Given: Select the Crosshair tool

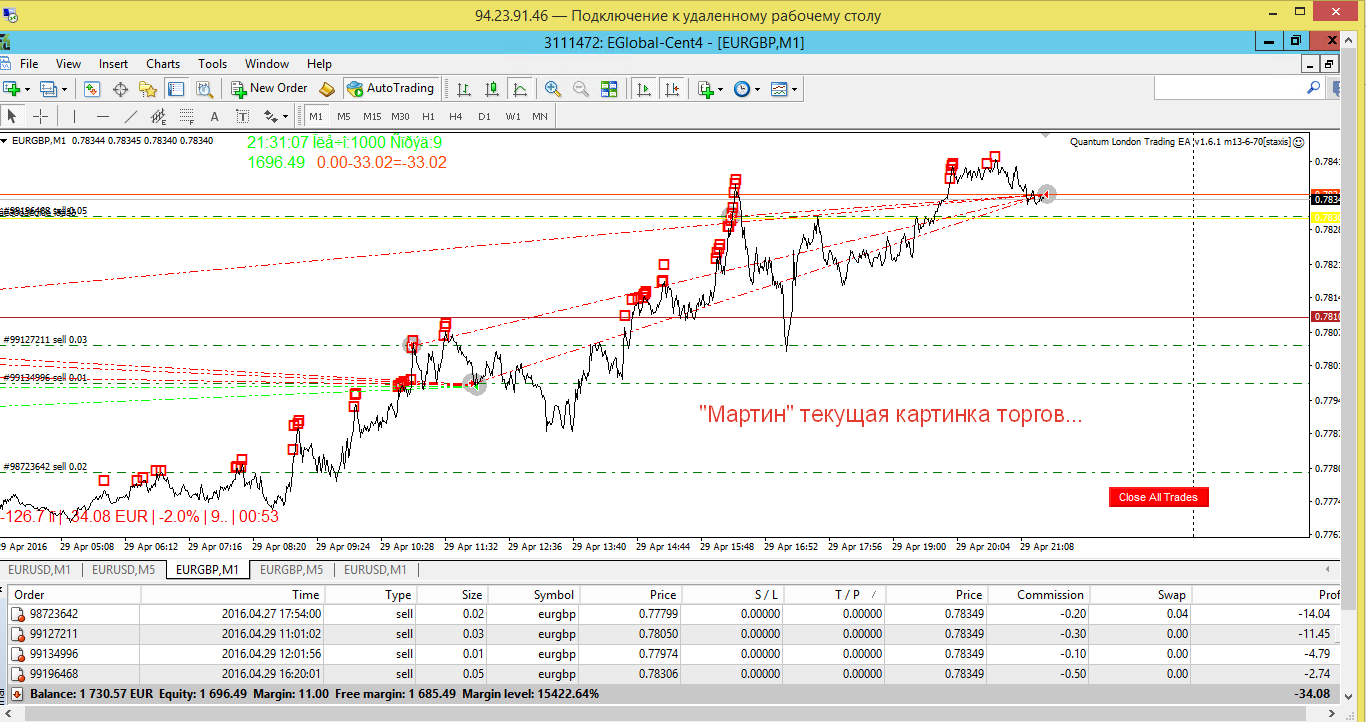Looking at the screenshot, I should click(x=40, y=116).
